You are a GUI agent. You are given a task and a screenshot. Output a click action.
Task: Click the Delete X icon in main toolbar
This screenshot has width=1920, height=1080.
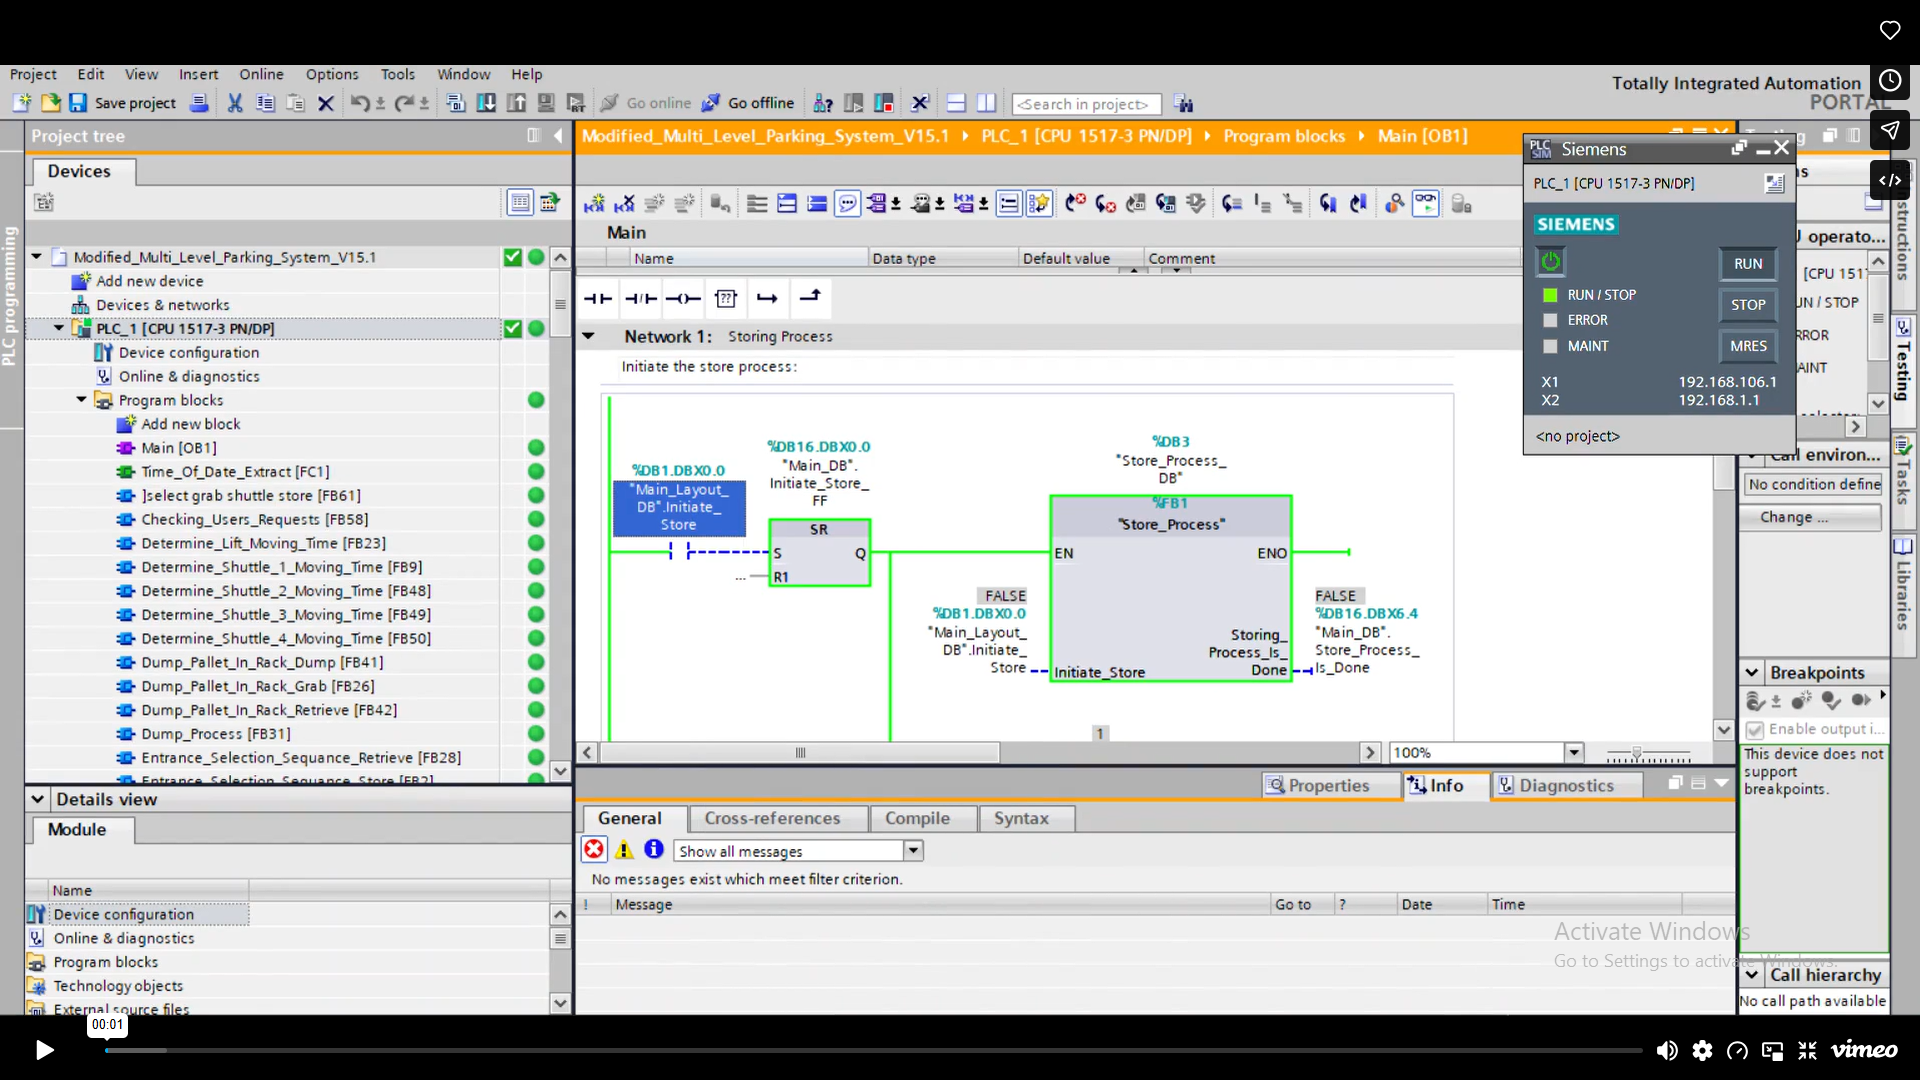pos(325,103)
